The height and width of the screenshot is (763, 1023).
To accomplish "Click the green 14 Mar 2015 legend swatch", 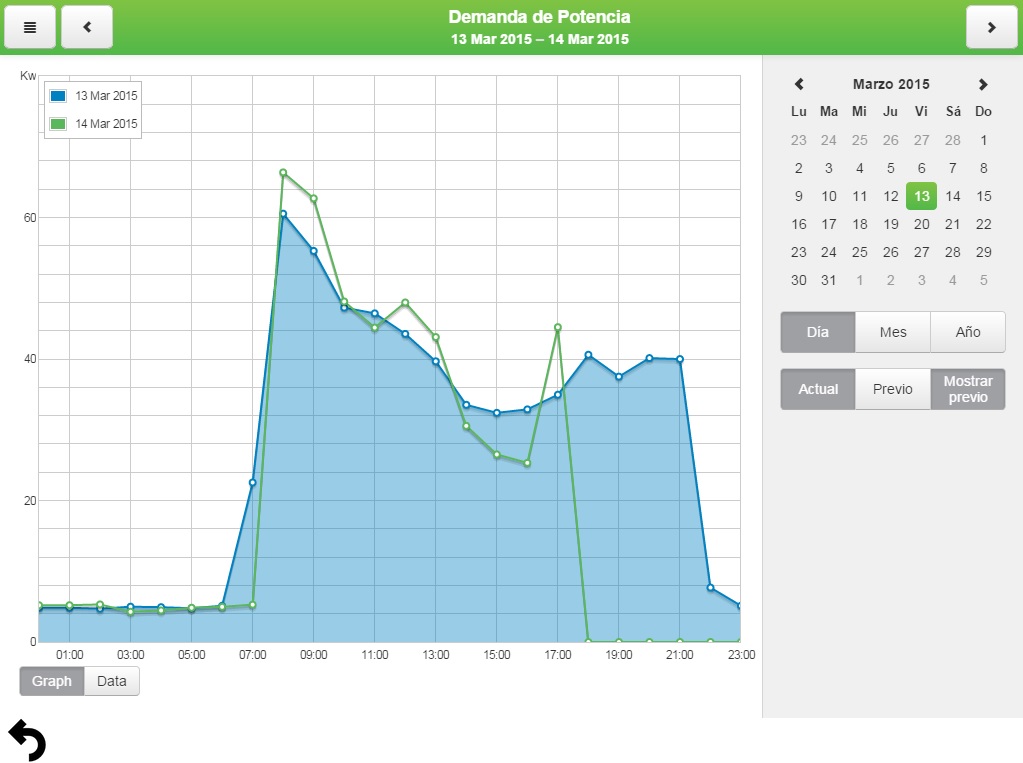I will pos(58,124).
